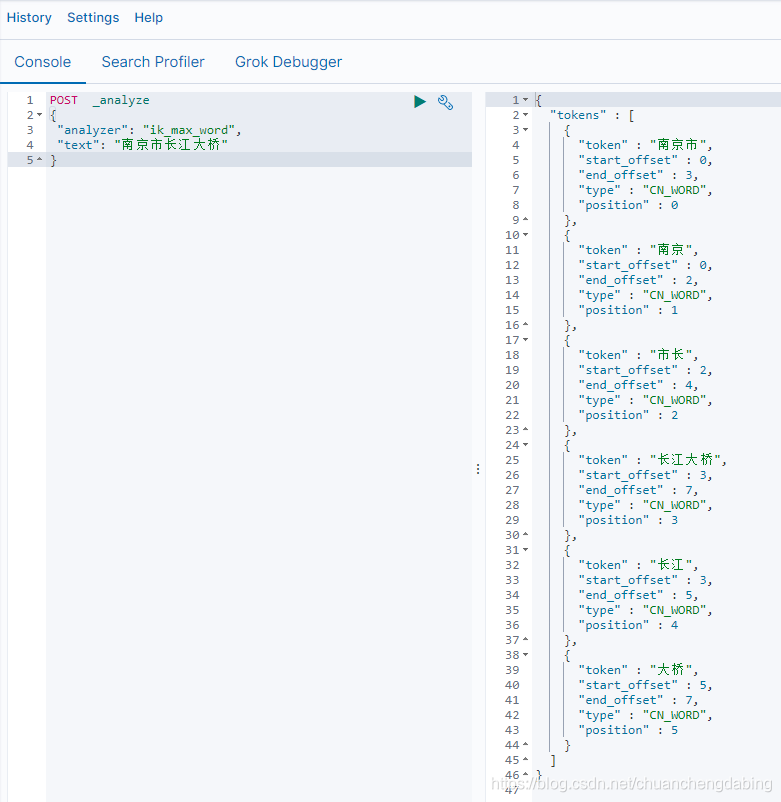Fold closing brace at response line 9
This screenshot has height=802, width=781.
(x=525, y=219)
